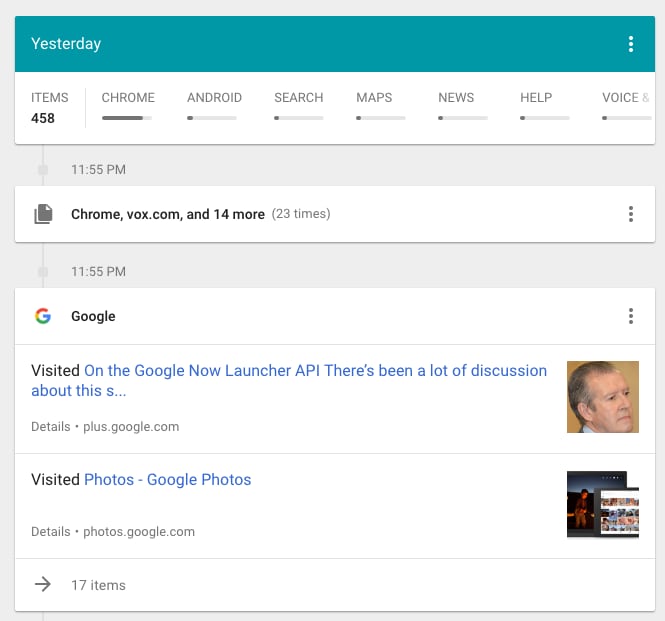
Task: Select the Chrome activity filter
Action: pyautogui.click(x=128, y=106)
